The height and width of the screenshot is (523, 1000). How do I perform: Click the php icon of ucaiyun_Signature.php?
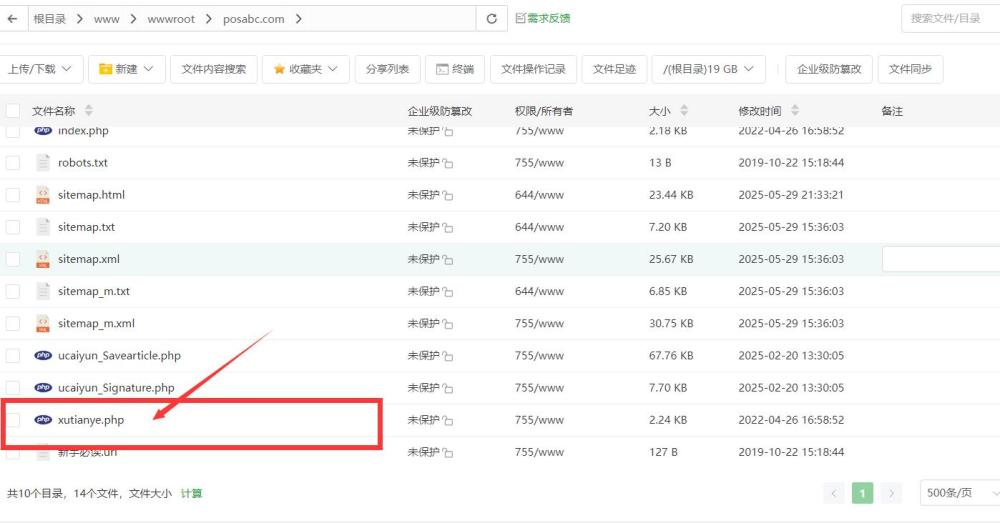pyautogui.click(x=43, y=388)
